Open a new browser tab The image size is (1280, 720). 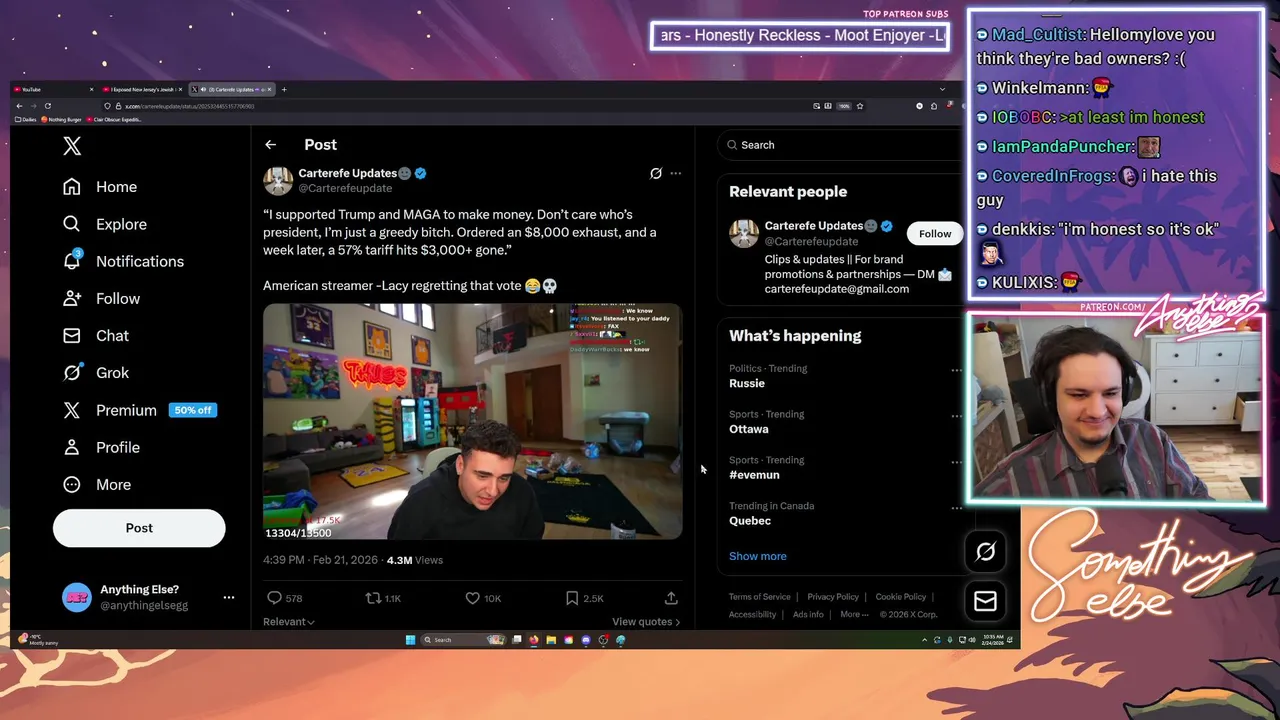tap(284, 90)
